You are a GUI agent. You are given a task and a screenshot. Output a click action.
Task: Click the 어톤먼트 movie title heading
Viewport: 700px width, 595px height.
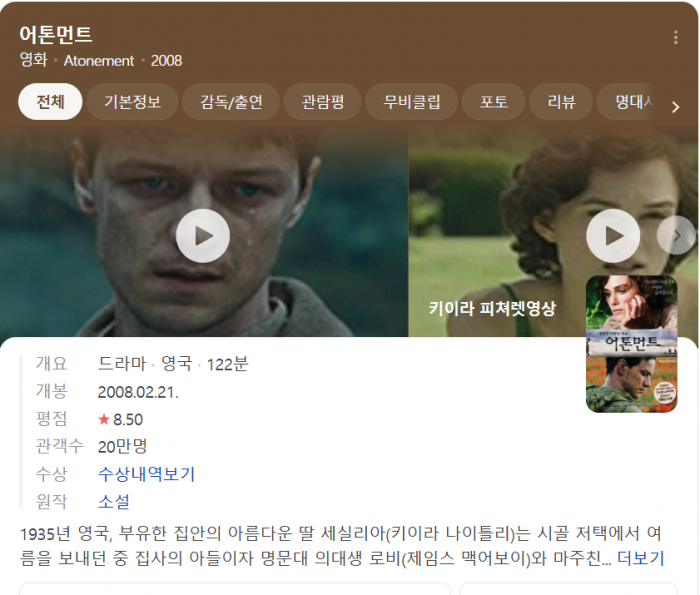click(x=56, y=34)
